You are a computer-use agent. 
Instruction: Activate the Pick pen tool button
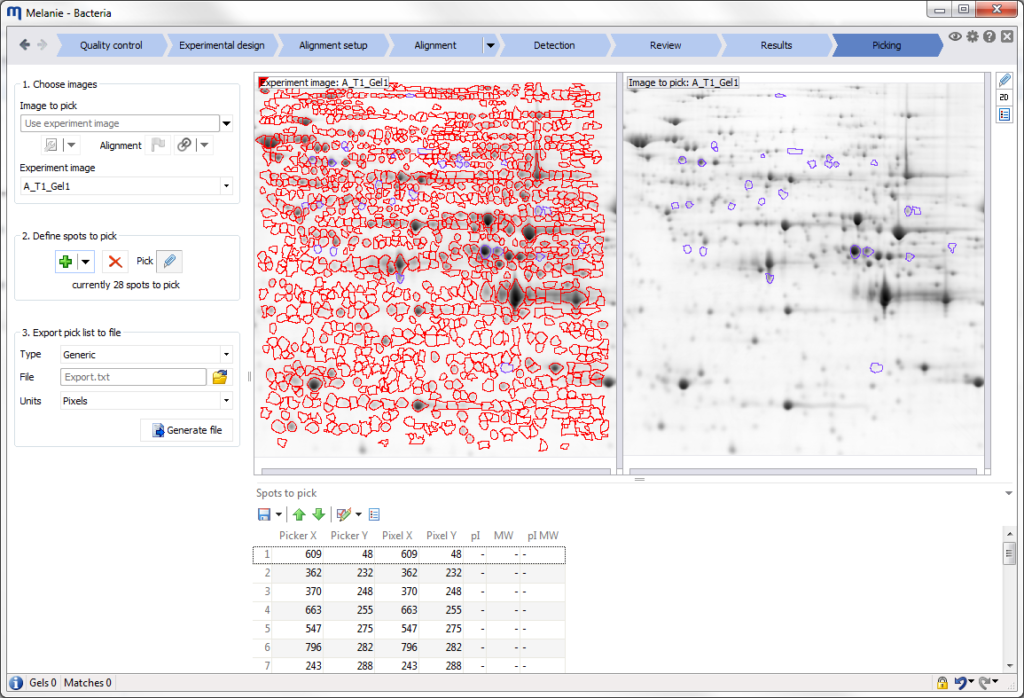pos(169,261)
